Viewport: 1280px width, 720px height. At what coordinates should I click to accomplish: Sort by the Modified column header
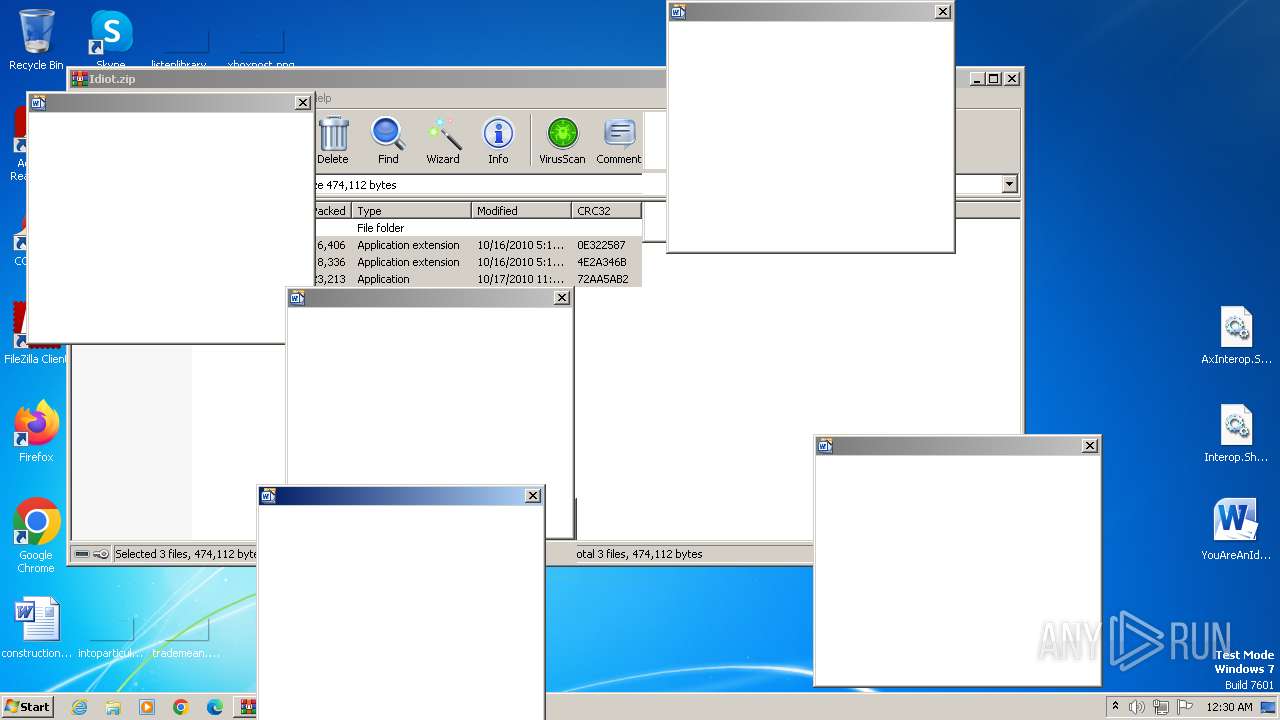pyautogui.click(x=521, y=210)
